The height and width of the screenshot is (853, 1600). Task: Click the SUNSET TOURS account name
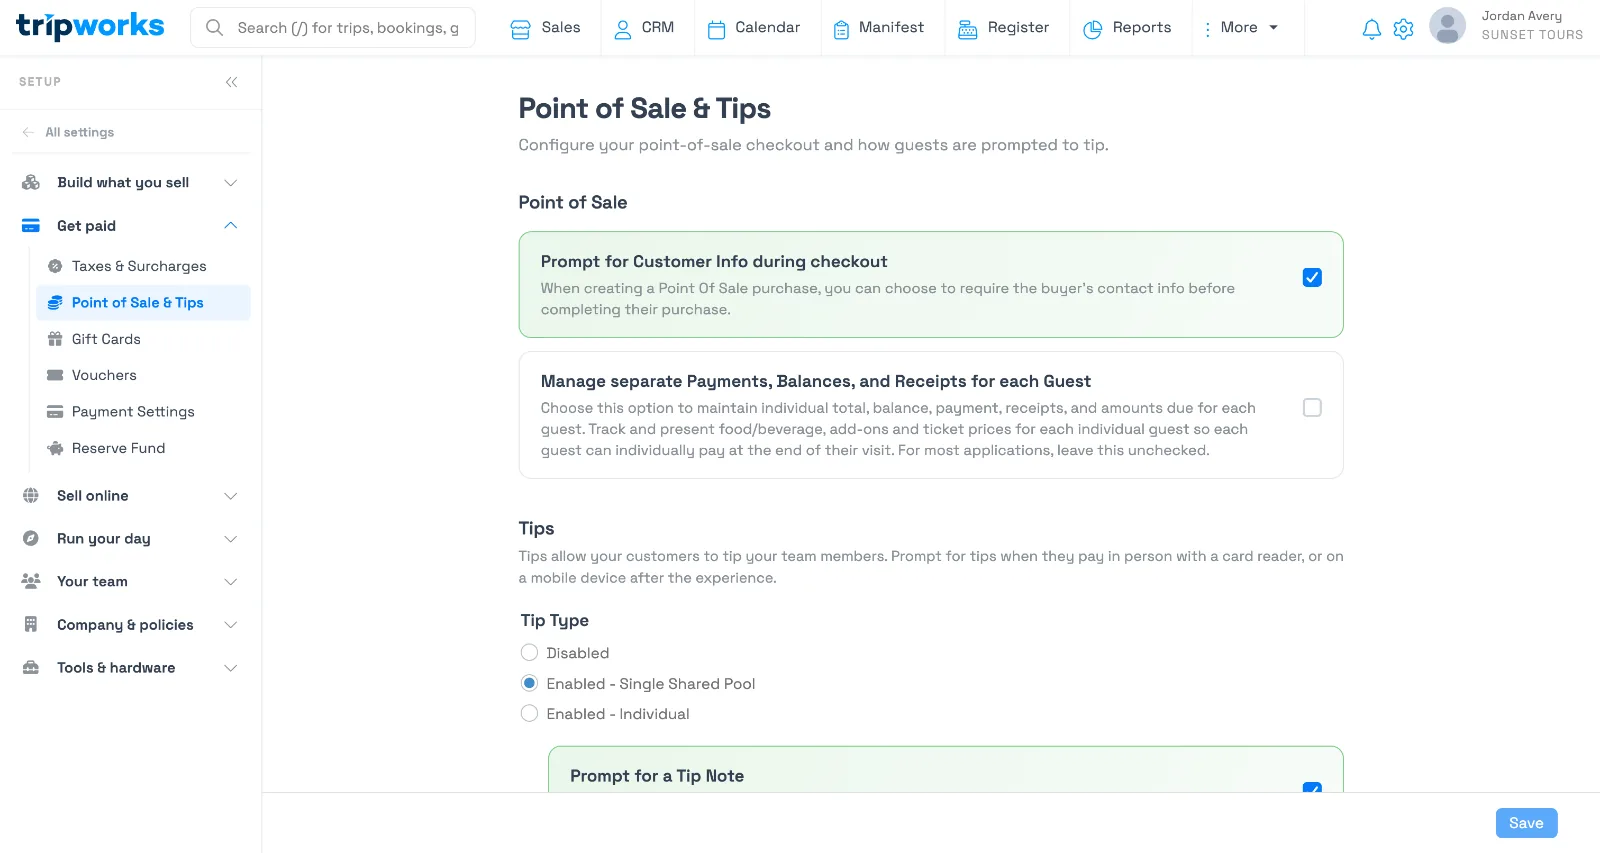point(1532,35)
